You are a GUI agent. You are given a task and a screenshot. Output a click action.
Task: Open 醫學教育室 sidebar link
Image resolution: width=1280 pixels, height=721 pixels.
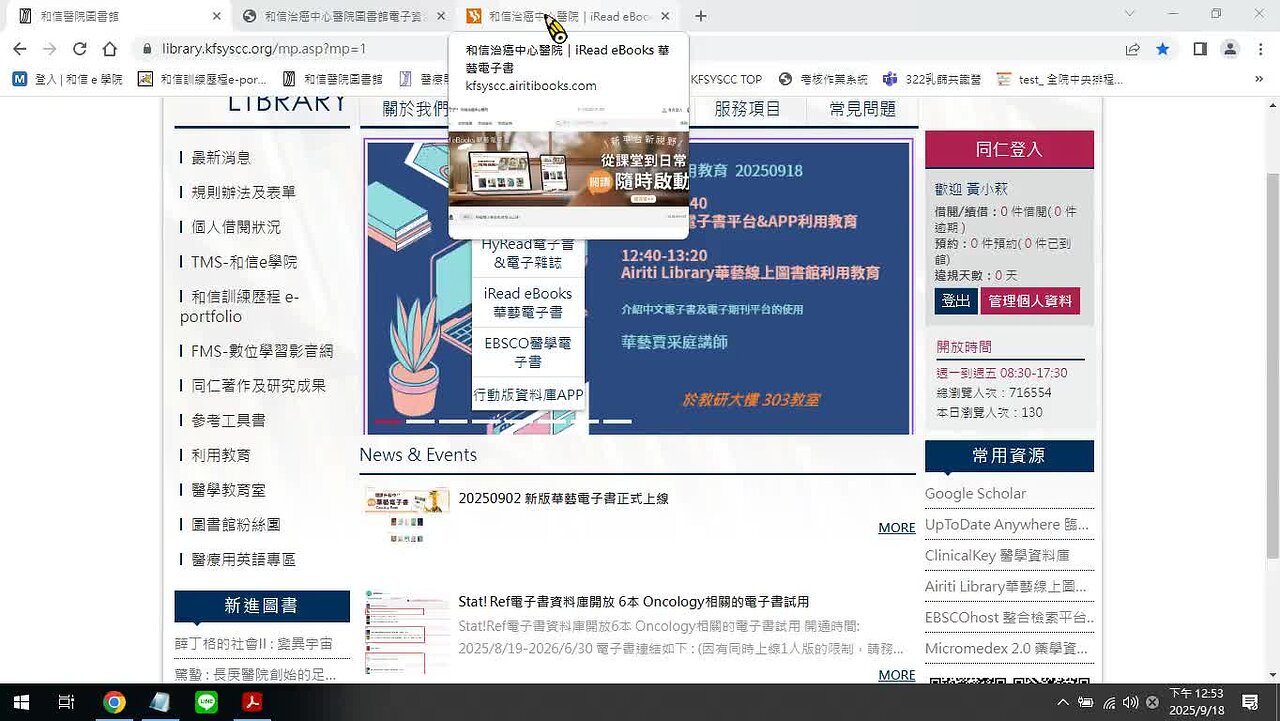228,490
